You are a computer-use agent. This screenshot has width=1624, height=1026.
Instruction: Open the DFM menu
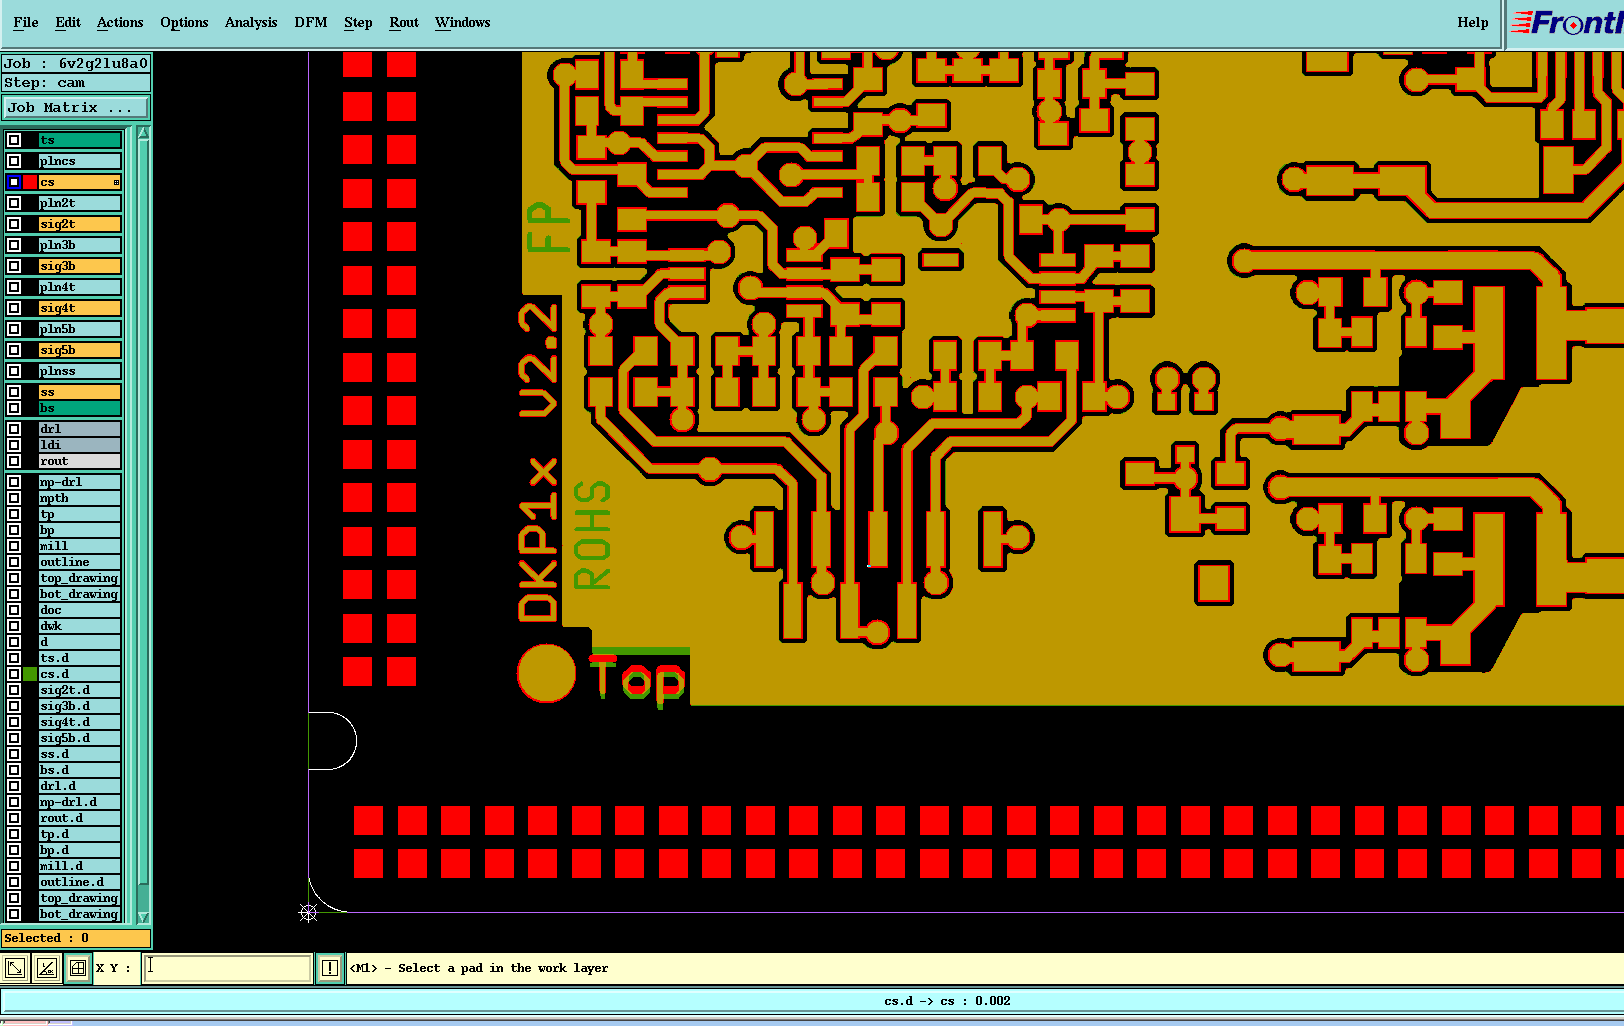tap(311, 22)
